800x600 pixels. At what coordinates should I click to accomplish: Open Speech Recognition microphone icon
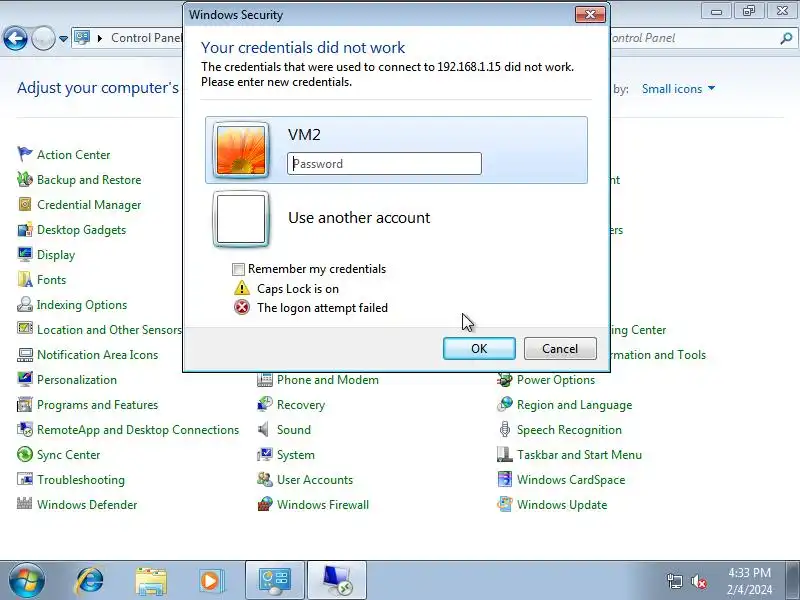[504, 429]
